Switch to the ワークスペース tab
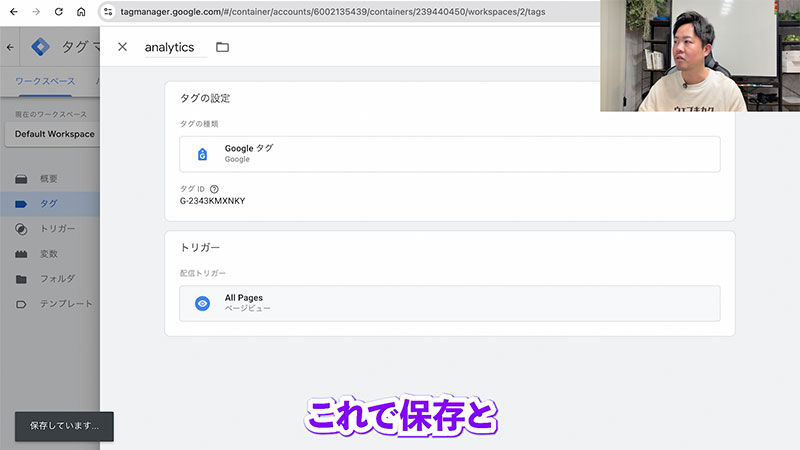Screen dimensions: 800x450 tap(45, 81)
